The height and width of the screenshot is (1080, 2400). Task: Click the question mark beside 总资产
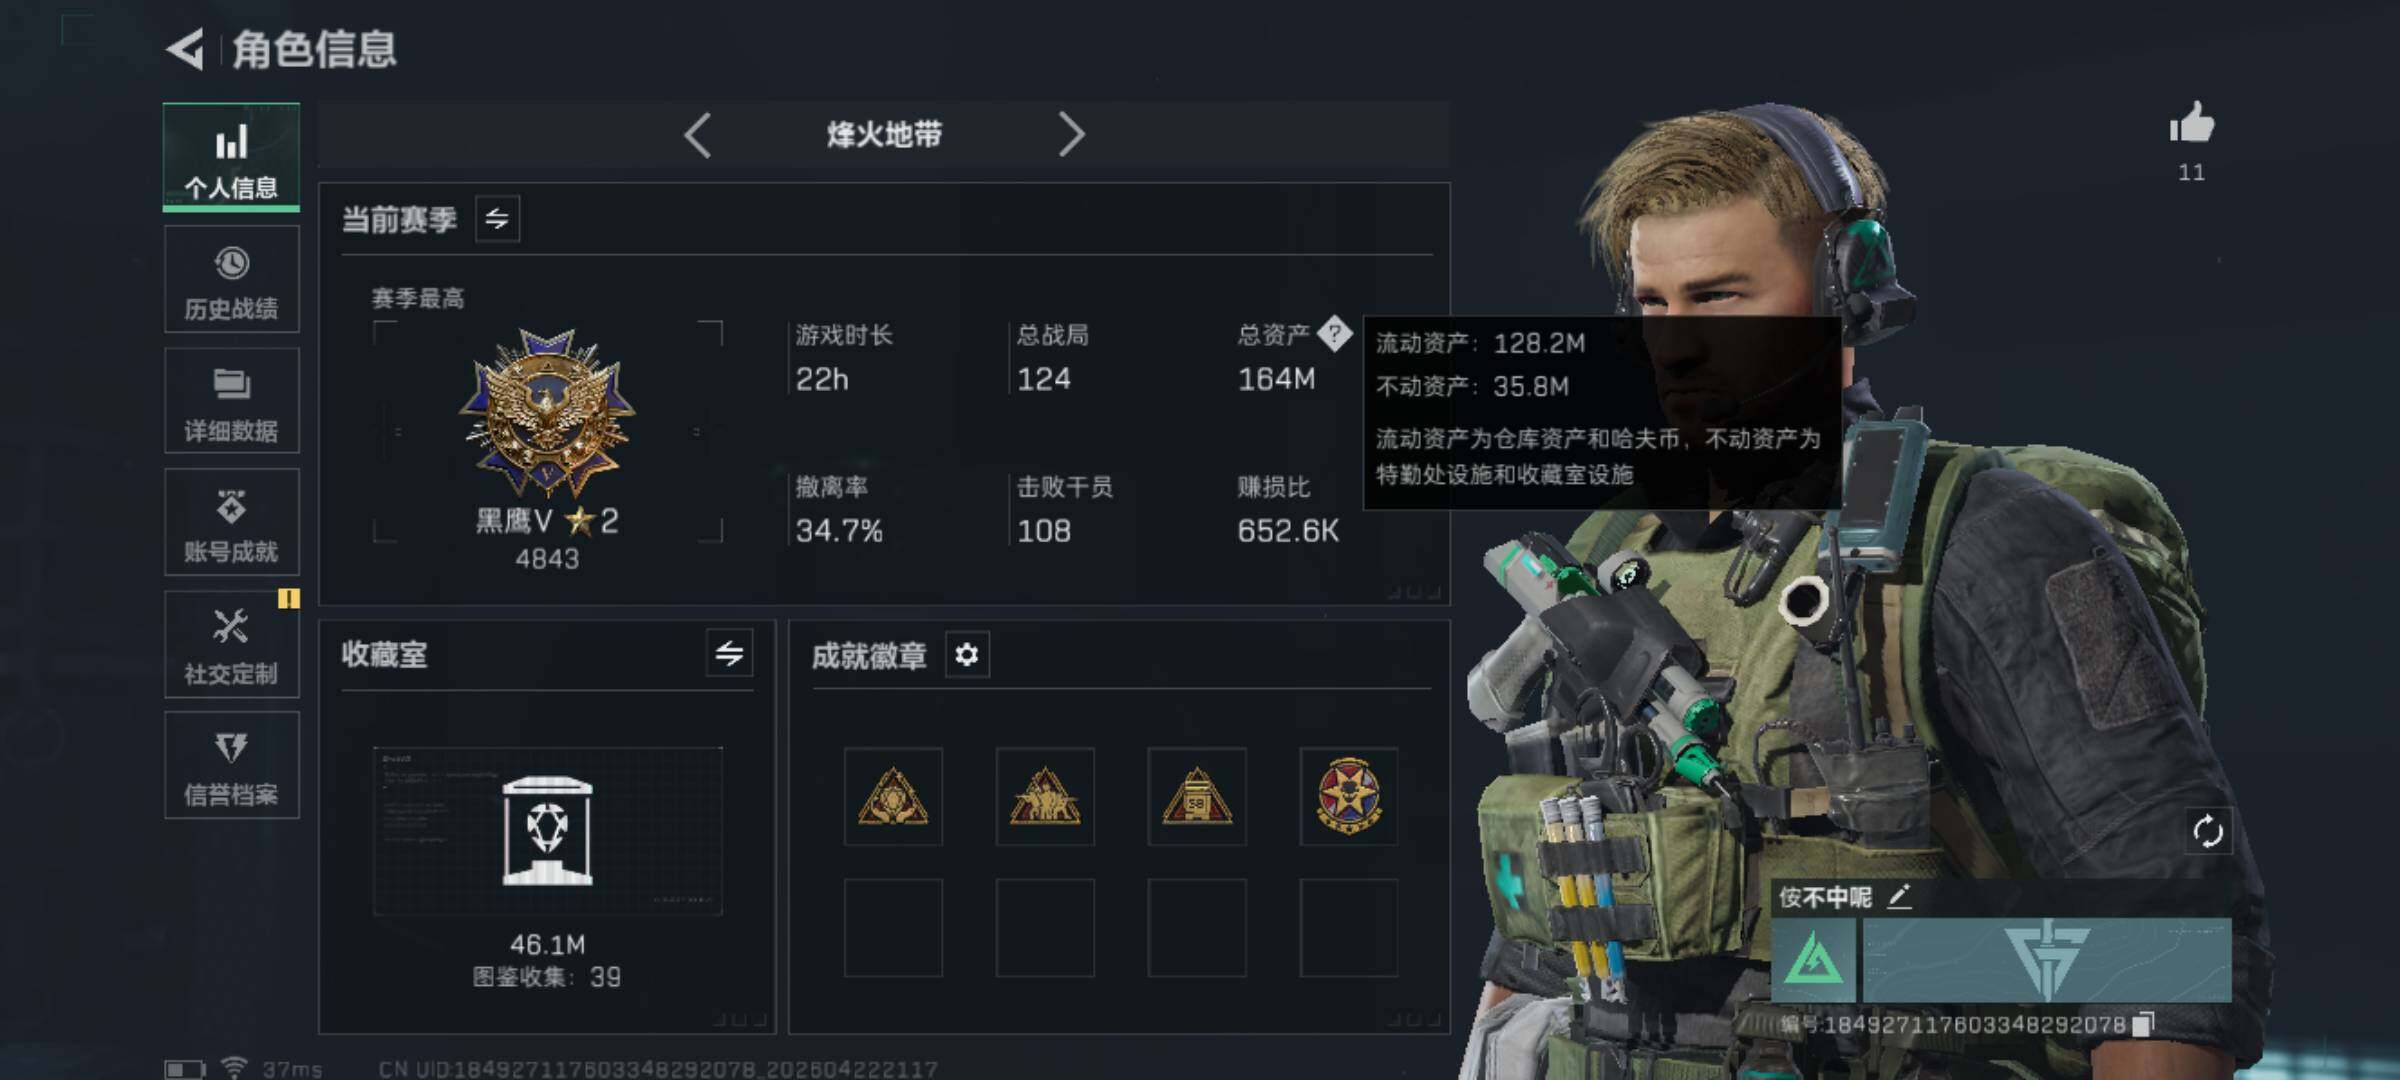click(1334, 334)
